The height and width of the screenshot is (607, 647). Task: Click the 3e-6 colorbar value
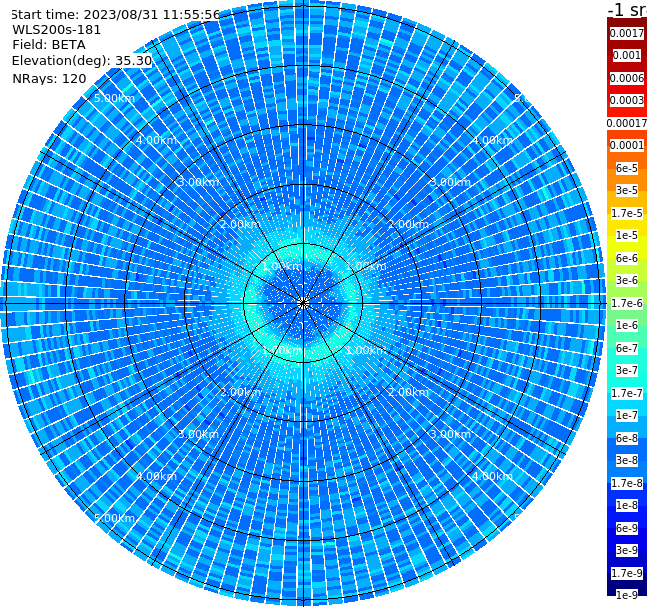tap(627, 280)
